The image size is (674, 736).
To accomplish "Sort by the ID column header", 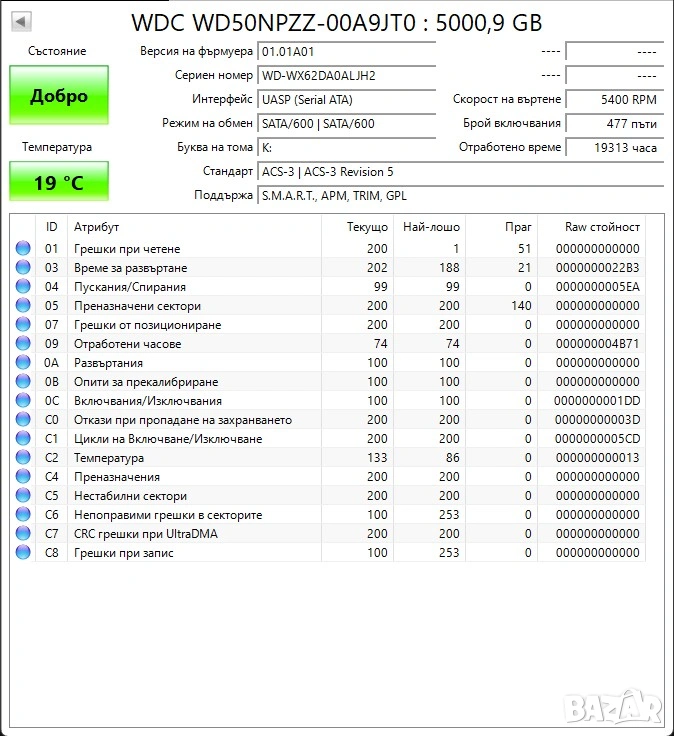I will coord(52,227).
